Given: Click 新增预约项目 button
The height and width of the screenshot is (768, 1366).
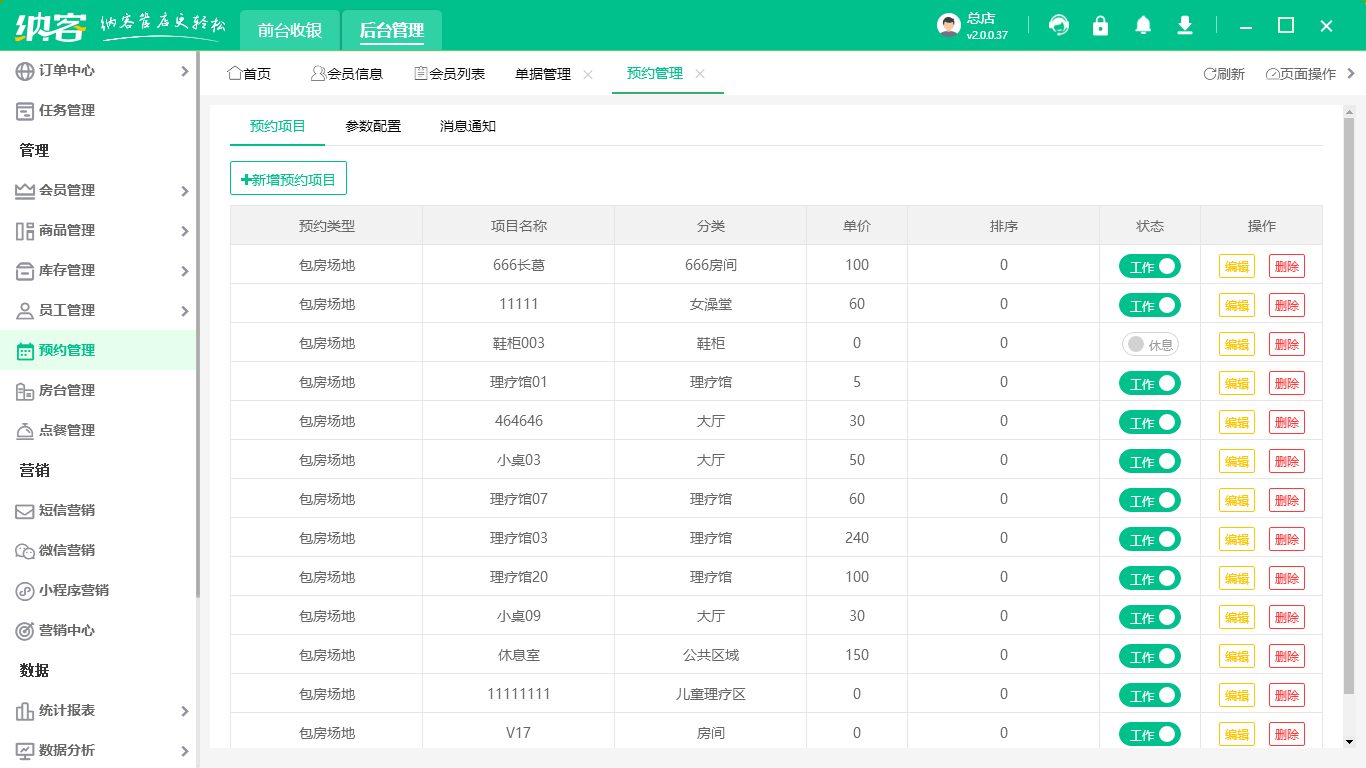Looking at the screenshot, I should (x=288, y=179).
